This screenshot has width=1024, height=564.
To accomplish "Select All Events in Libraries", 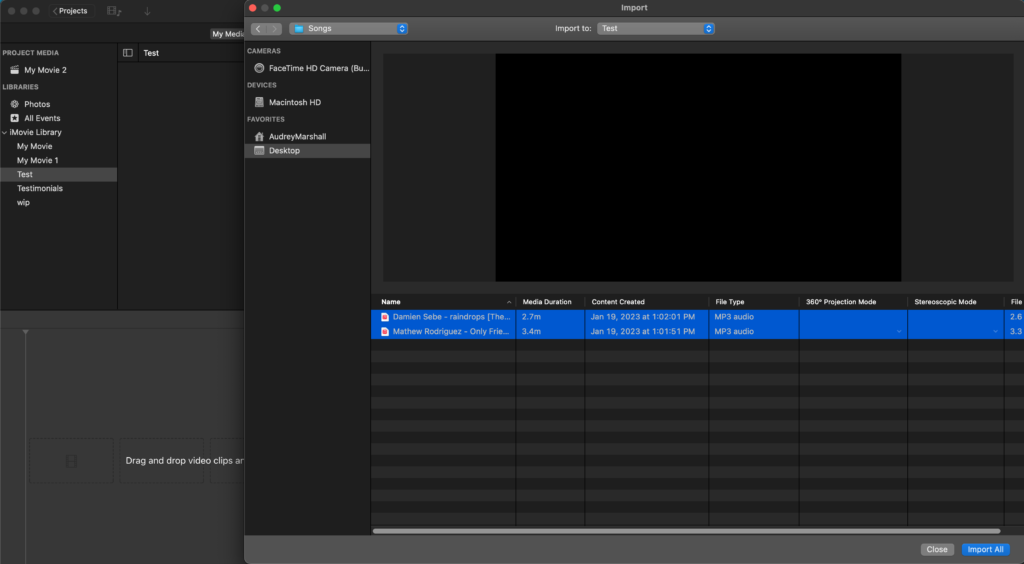I will pyautogui.click(x=42, y=118).
